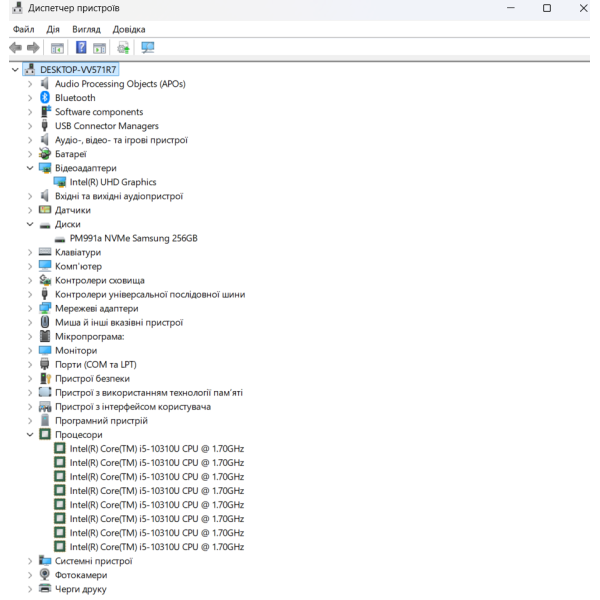
Task: Click the Черги друку label text
Action: pos(81,589)
